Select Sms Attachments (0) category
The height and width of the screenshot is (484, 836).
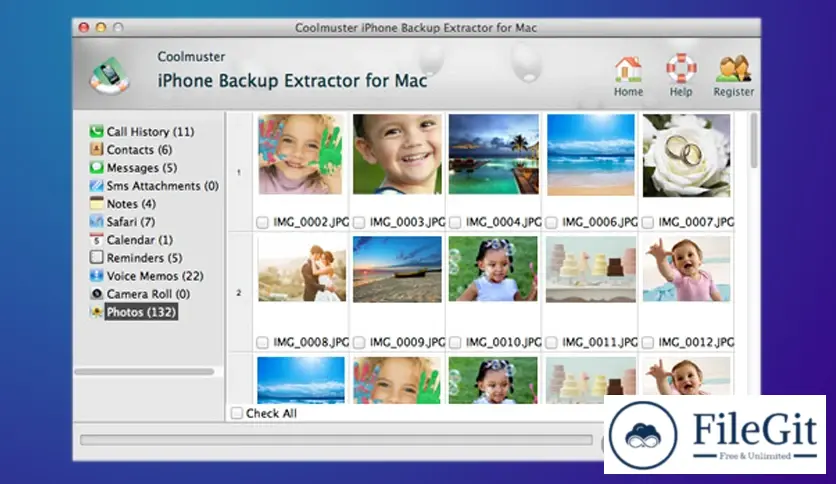pyautogui.click(x=163, y=186)
